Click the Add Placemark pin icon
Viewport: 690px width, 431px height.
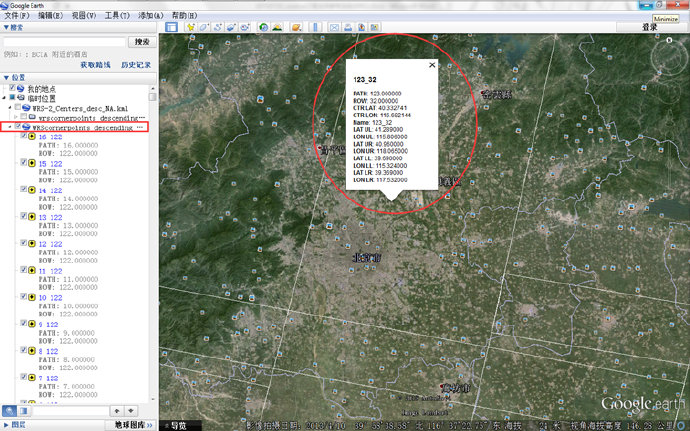tap(191, 27)
